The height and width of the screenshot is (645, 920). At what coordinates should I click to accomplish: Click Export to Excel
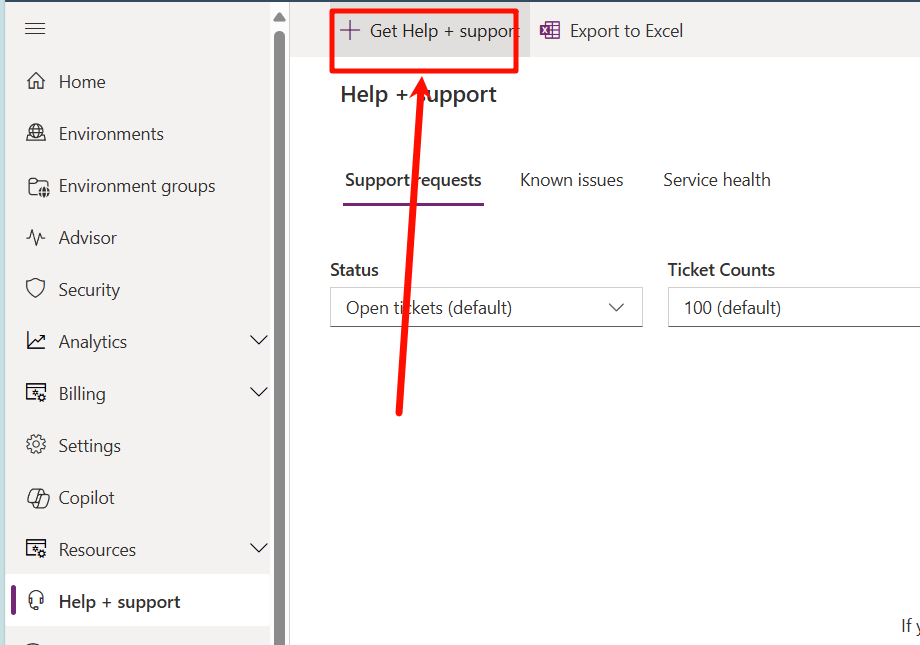(x=611, y=31)
